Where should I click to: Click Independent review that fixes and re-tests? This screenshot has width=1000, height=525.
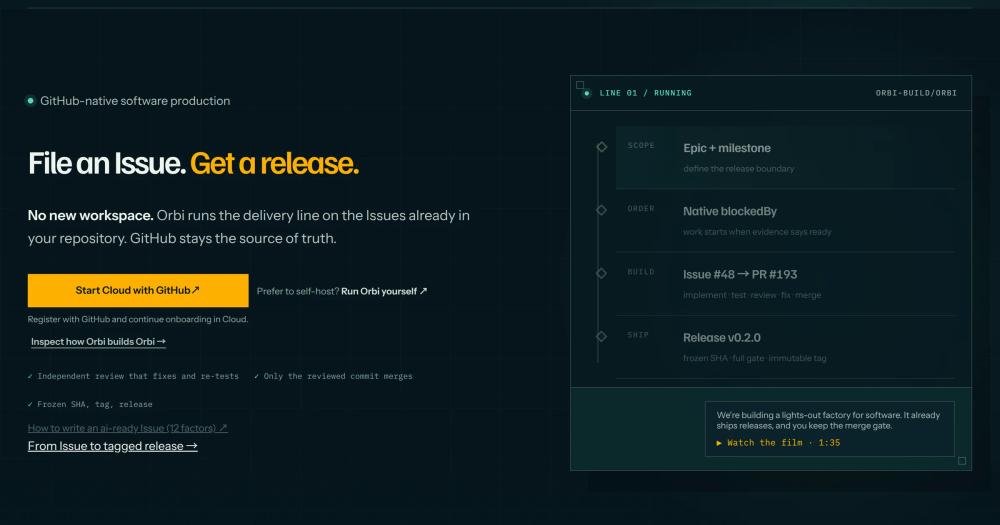click(133, 376)
